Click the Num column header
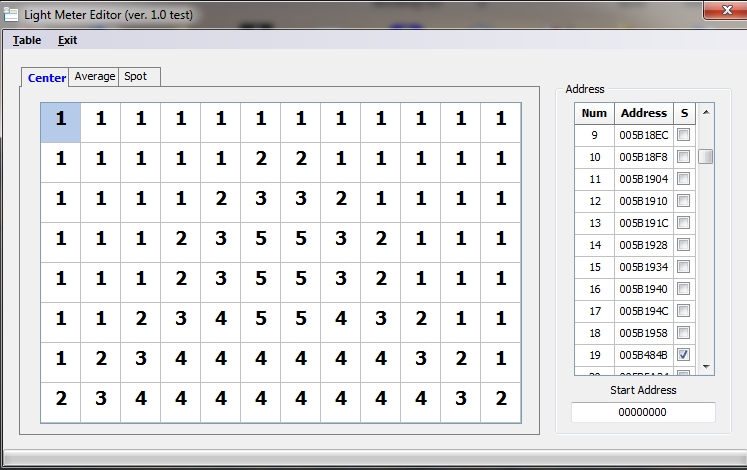The height and width of the screenshot is (470, 747). tap(594, 113)
